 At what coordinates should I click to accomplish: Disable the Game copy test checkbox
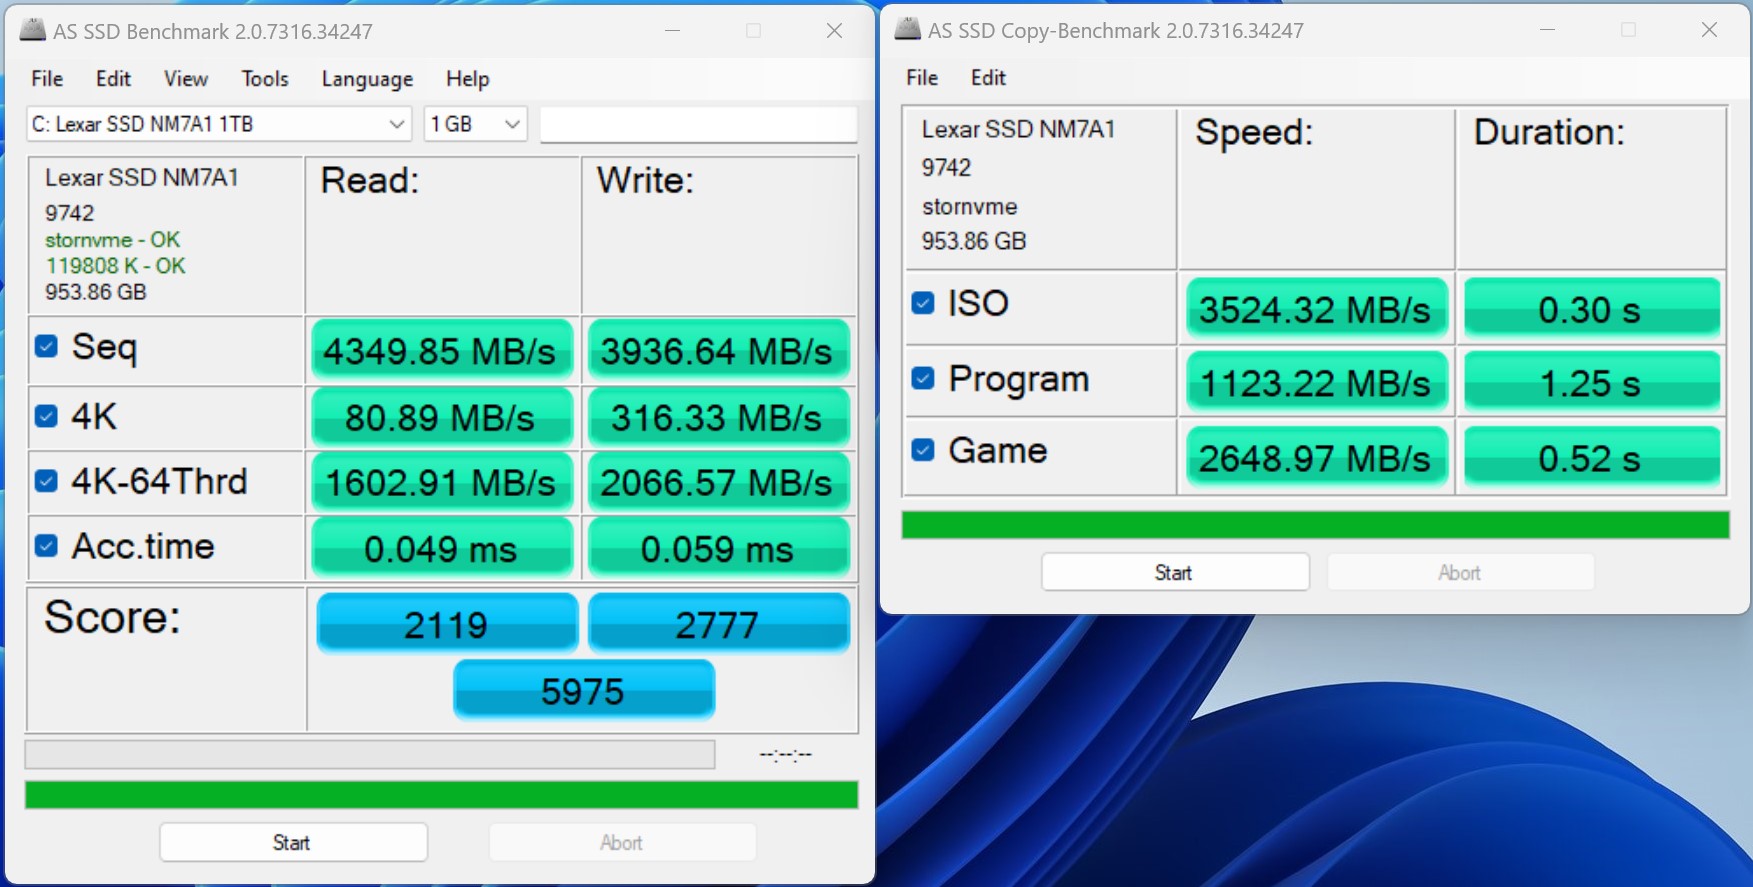coord(923,450)
